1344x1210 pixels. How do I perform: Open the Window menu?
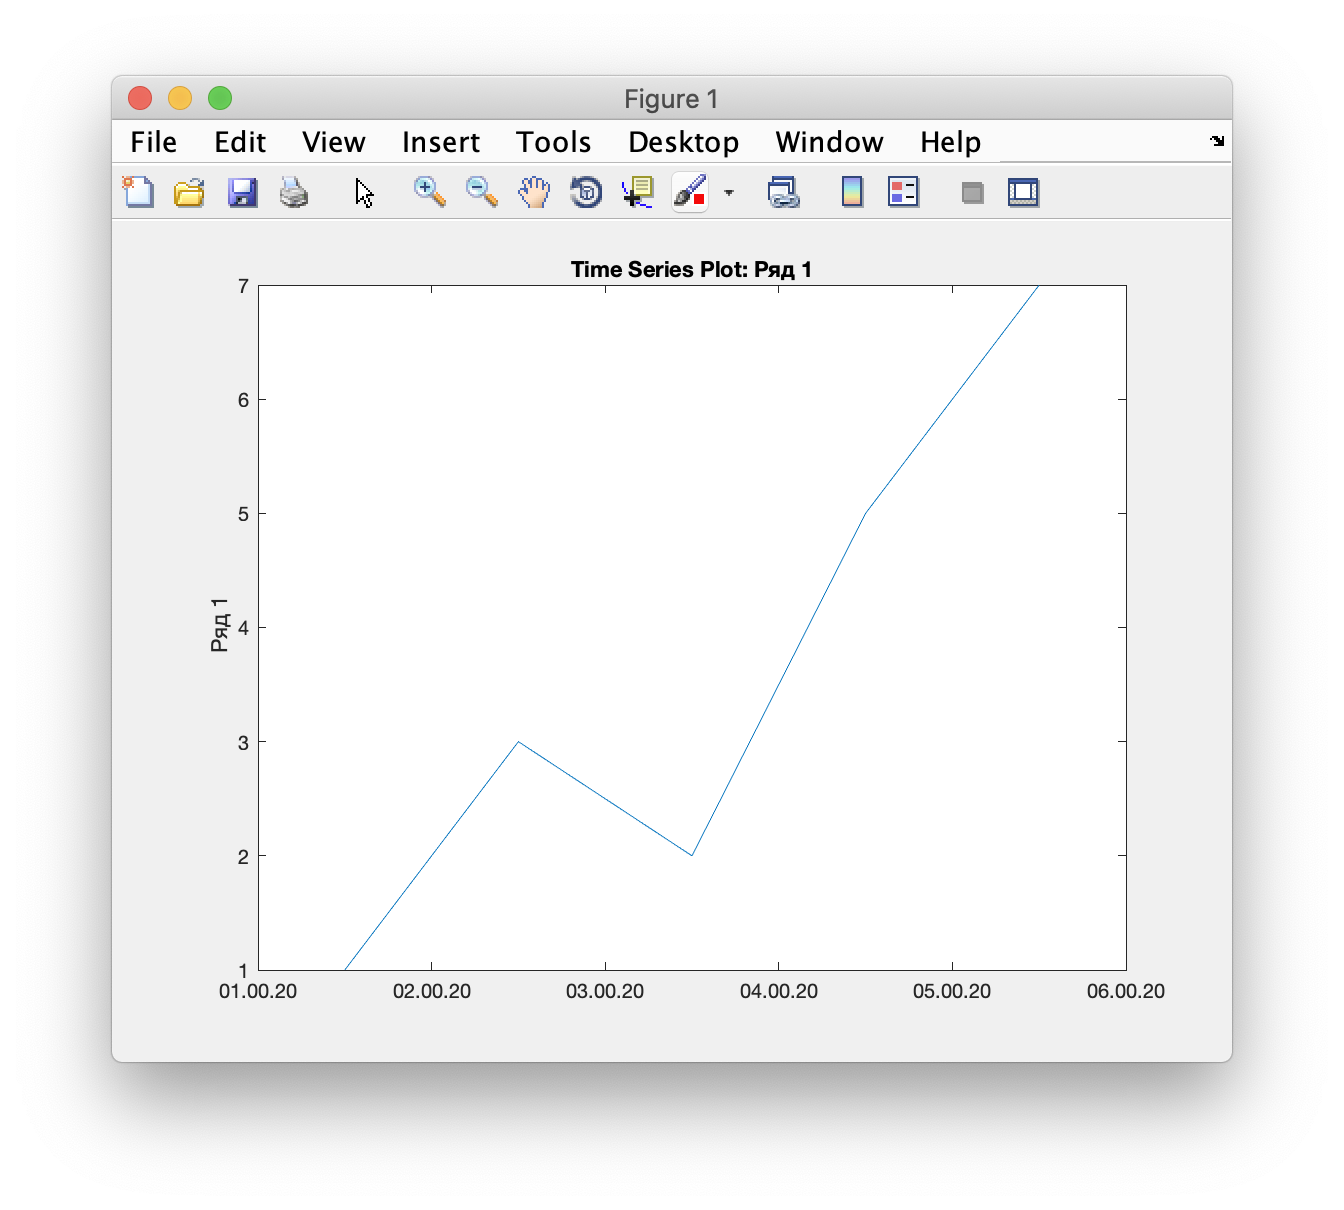(830, 142)
